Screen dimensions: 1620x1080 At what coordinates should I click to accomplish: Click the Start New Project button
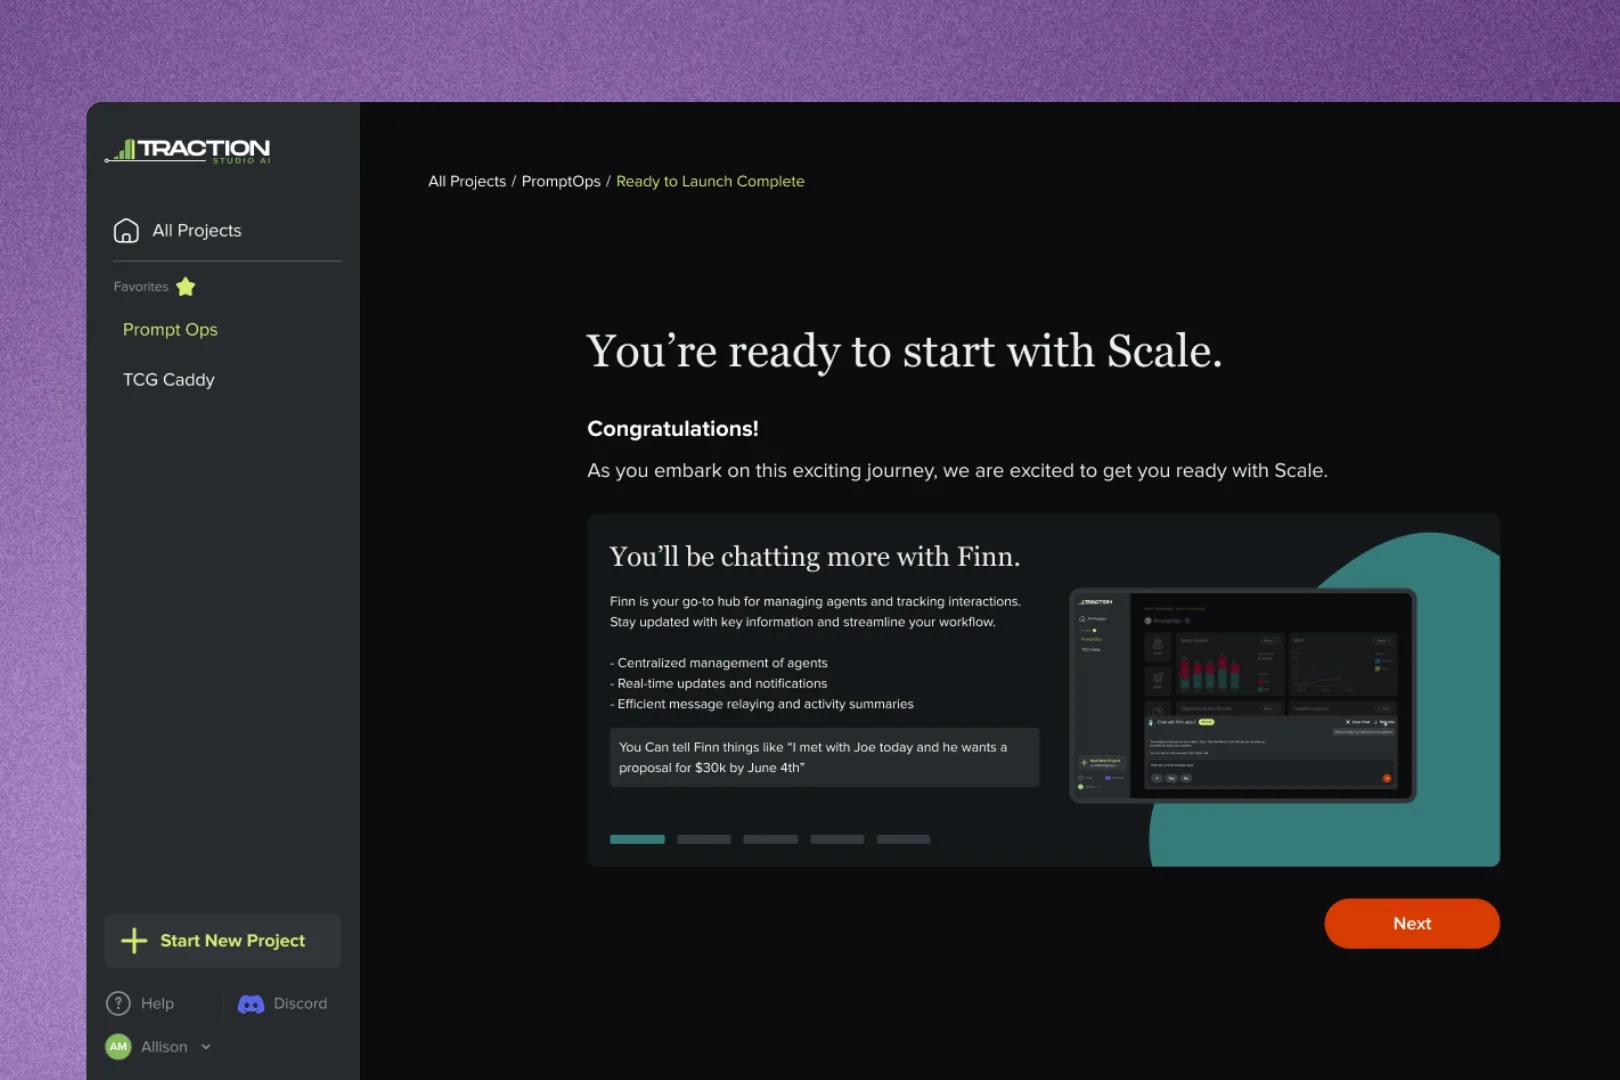click(223, 941)
